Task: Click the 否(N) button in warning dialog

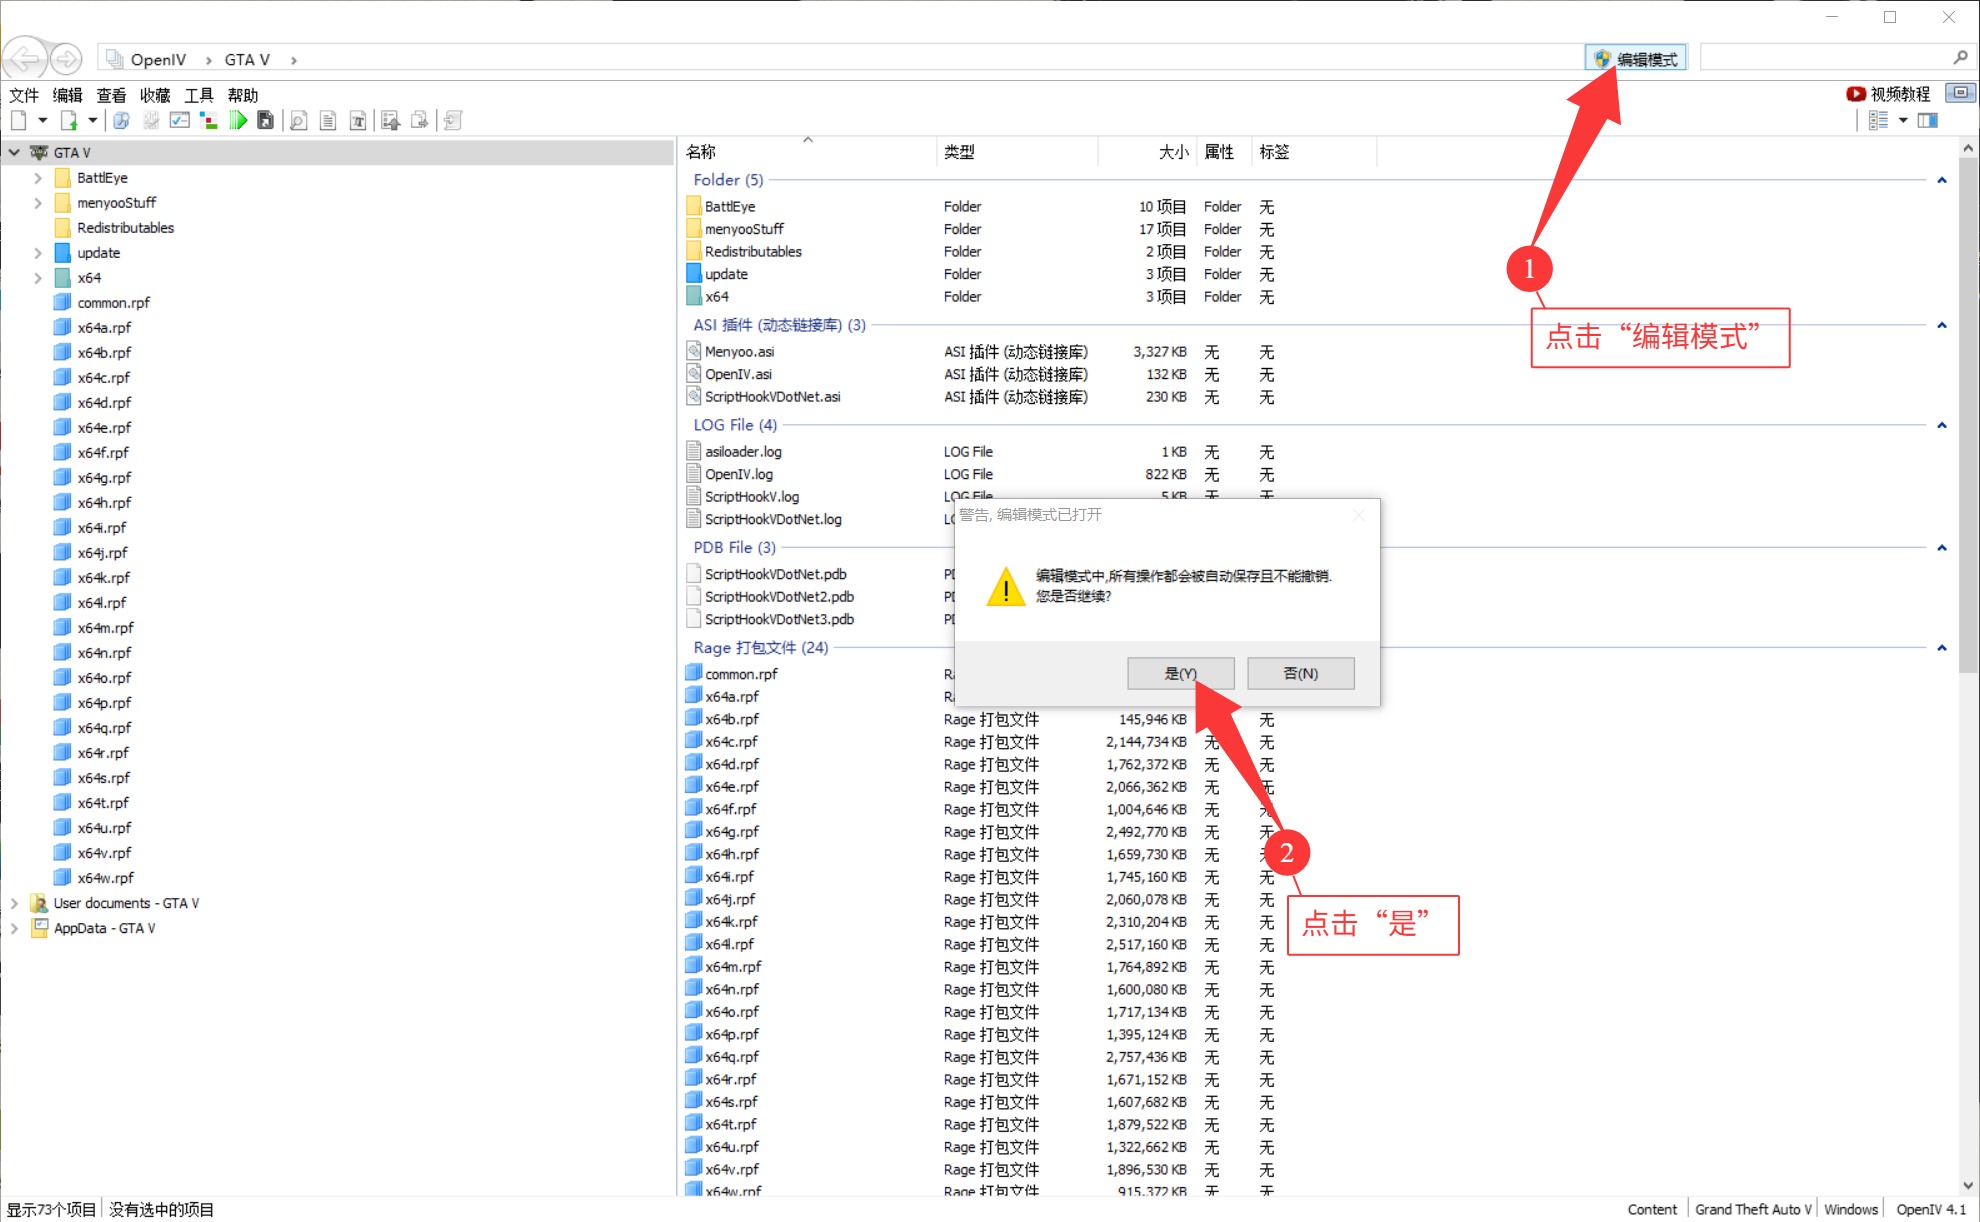Action: tap(1300, 673)
